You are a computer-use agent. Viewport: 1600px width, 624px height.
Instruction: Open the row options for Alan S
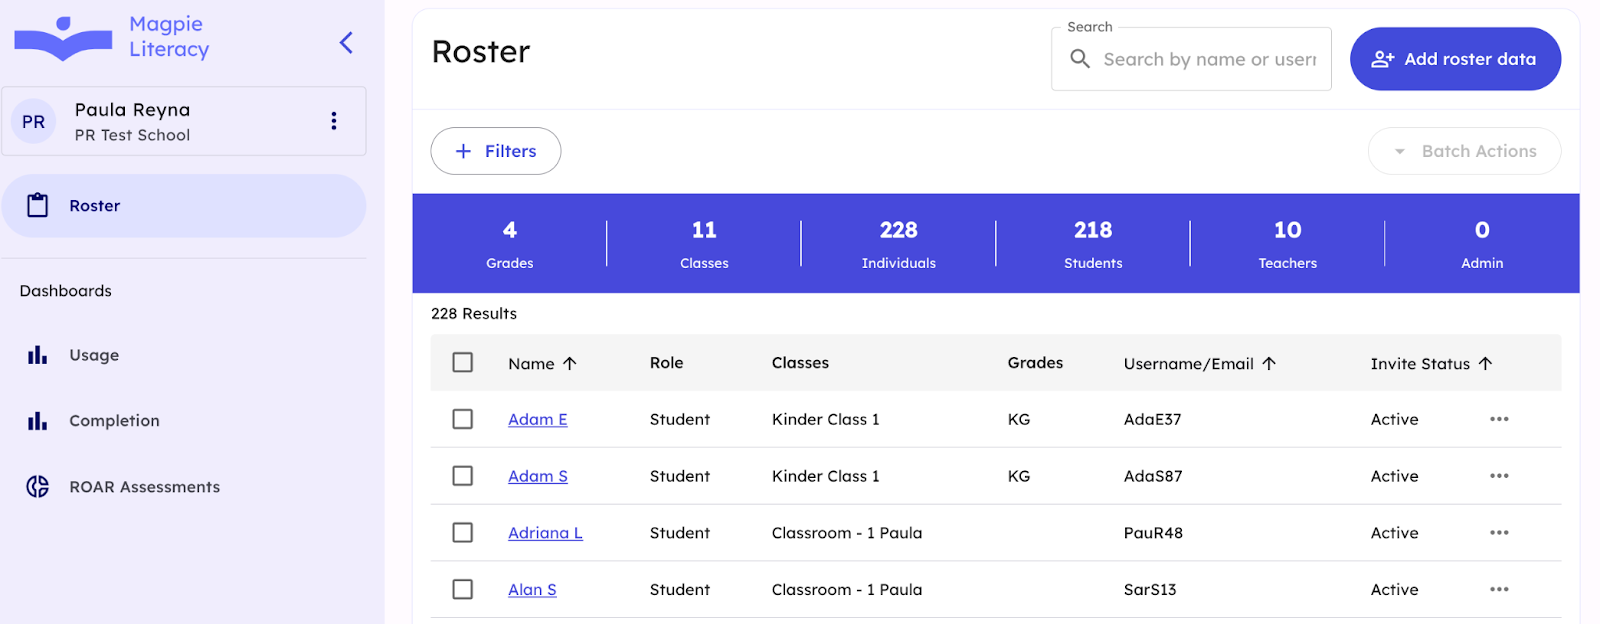click(x=1498, y=590)
